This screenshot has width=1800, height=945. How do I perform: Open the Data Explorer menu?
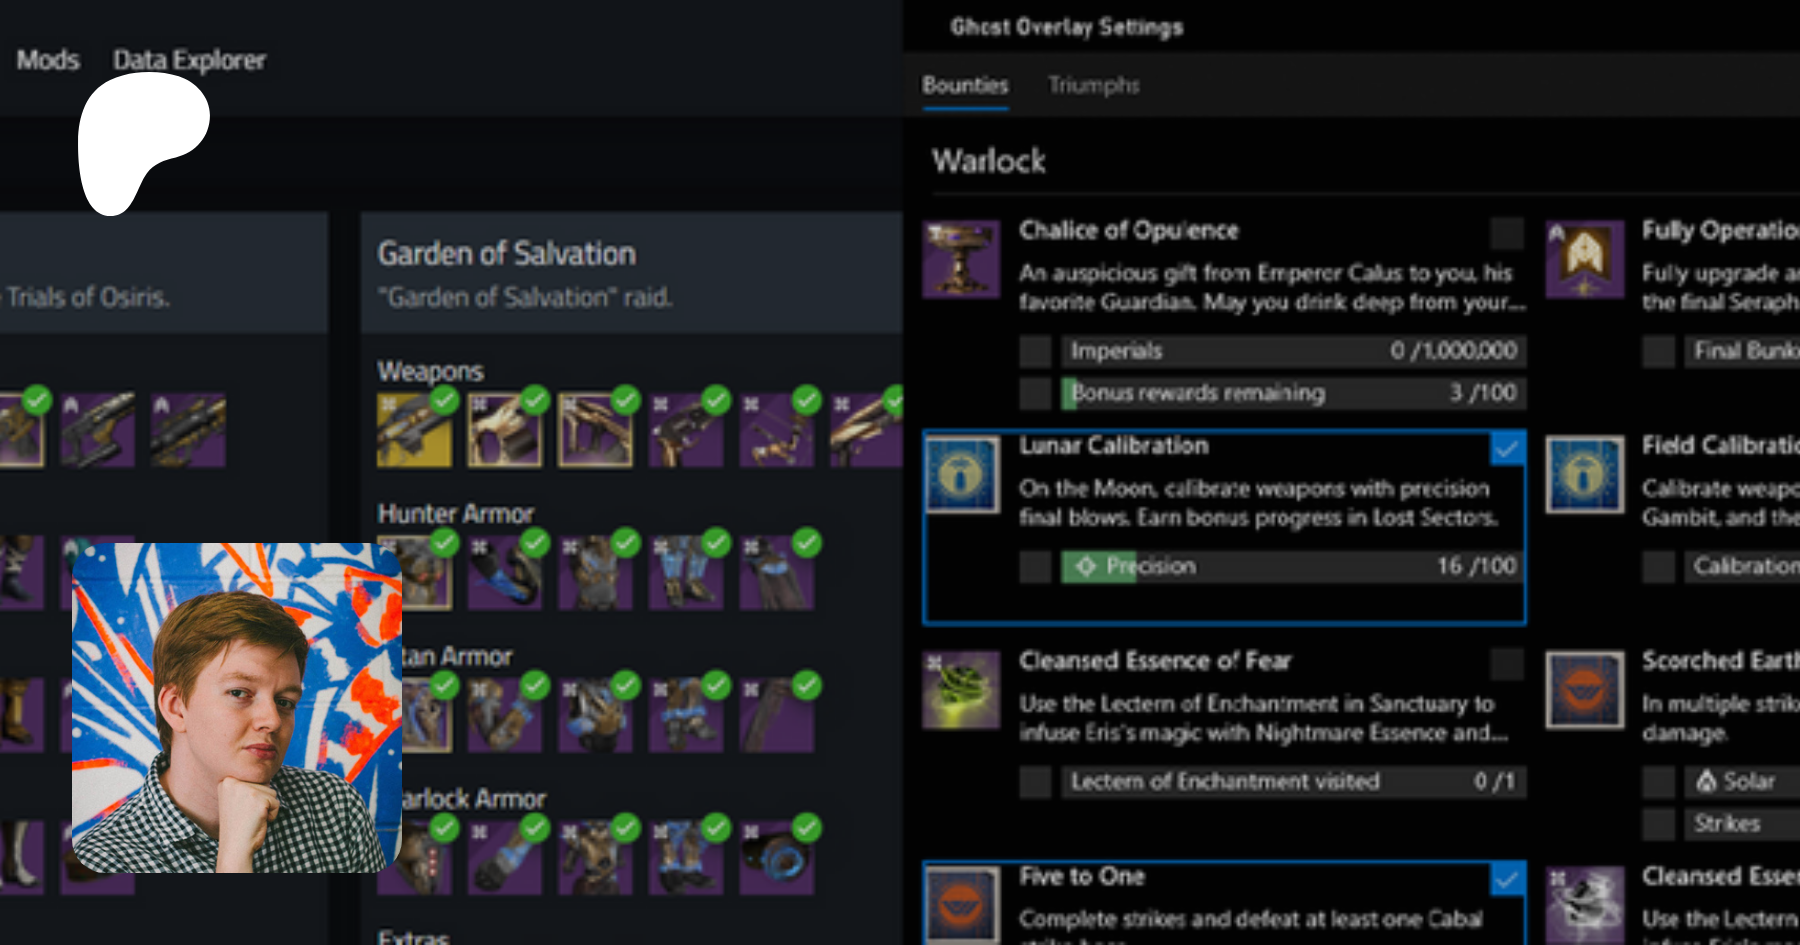[189, 60]
